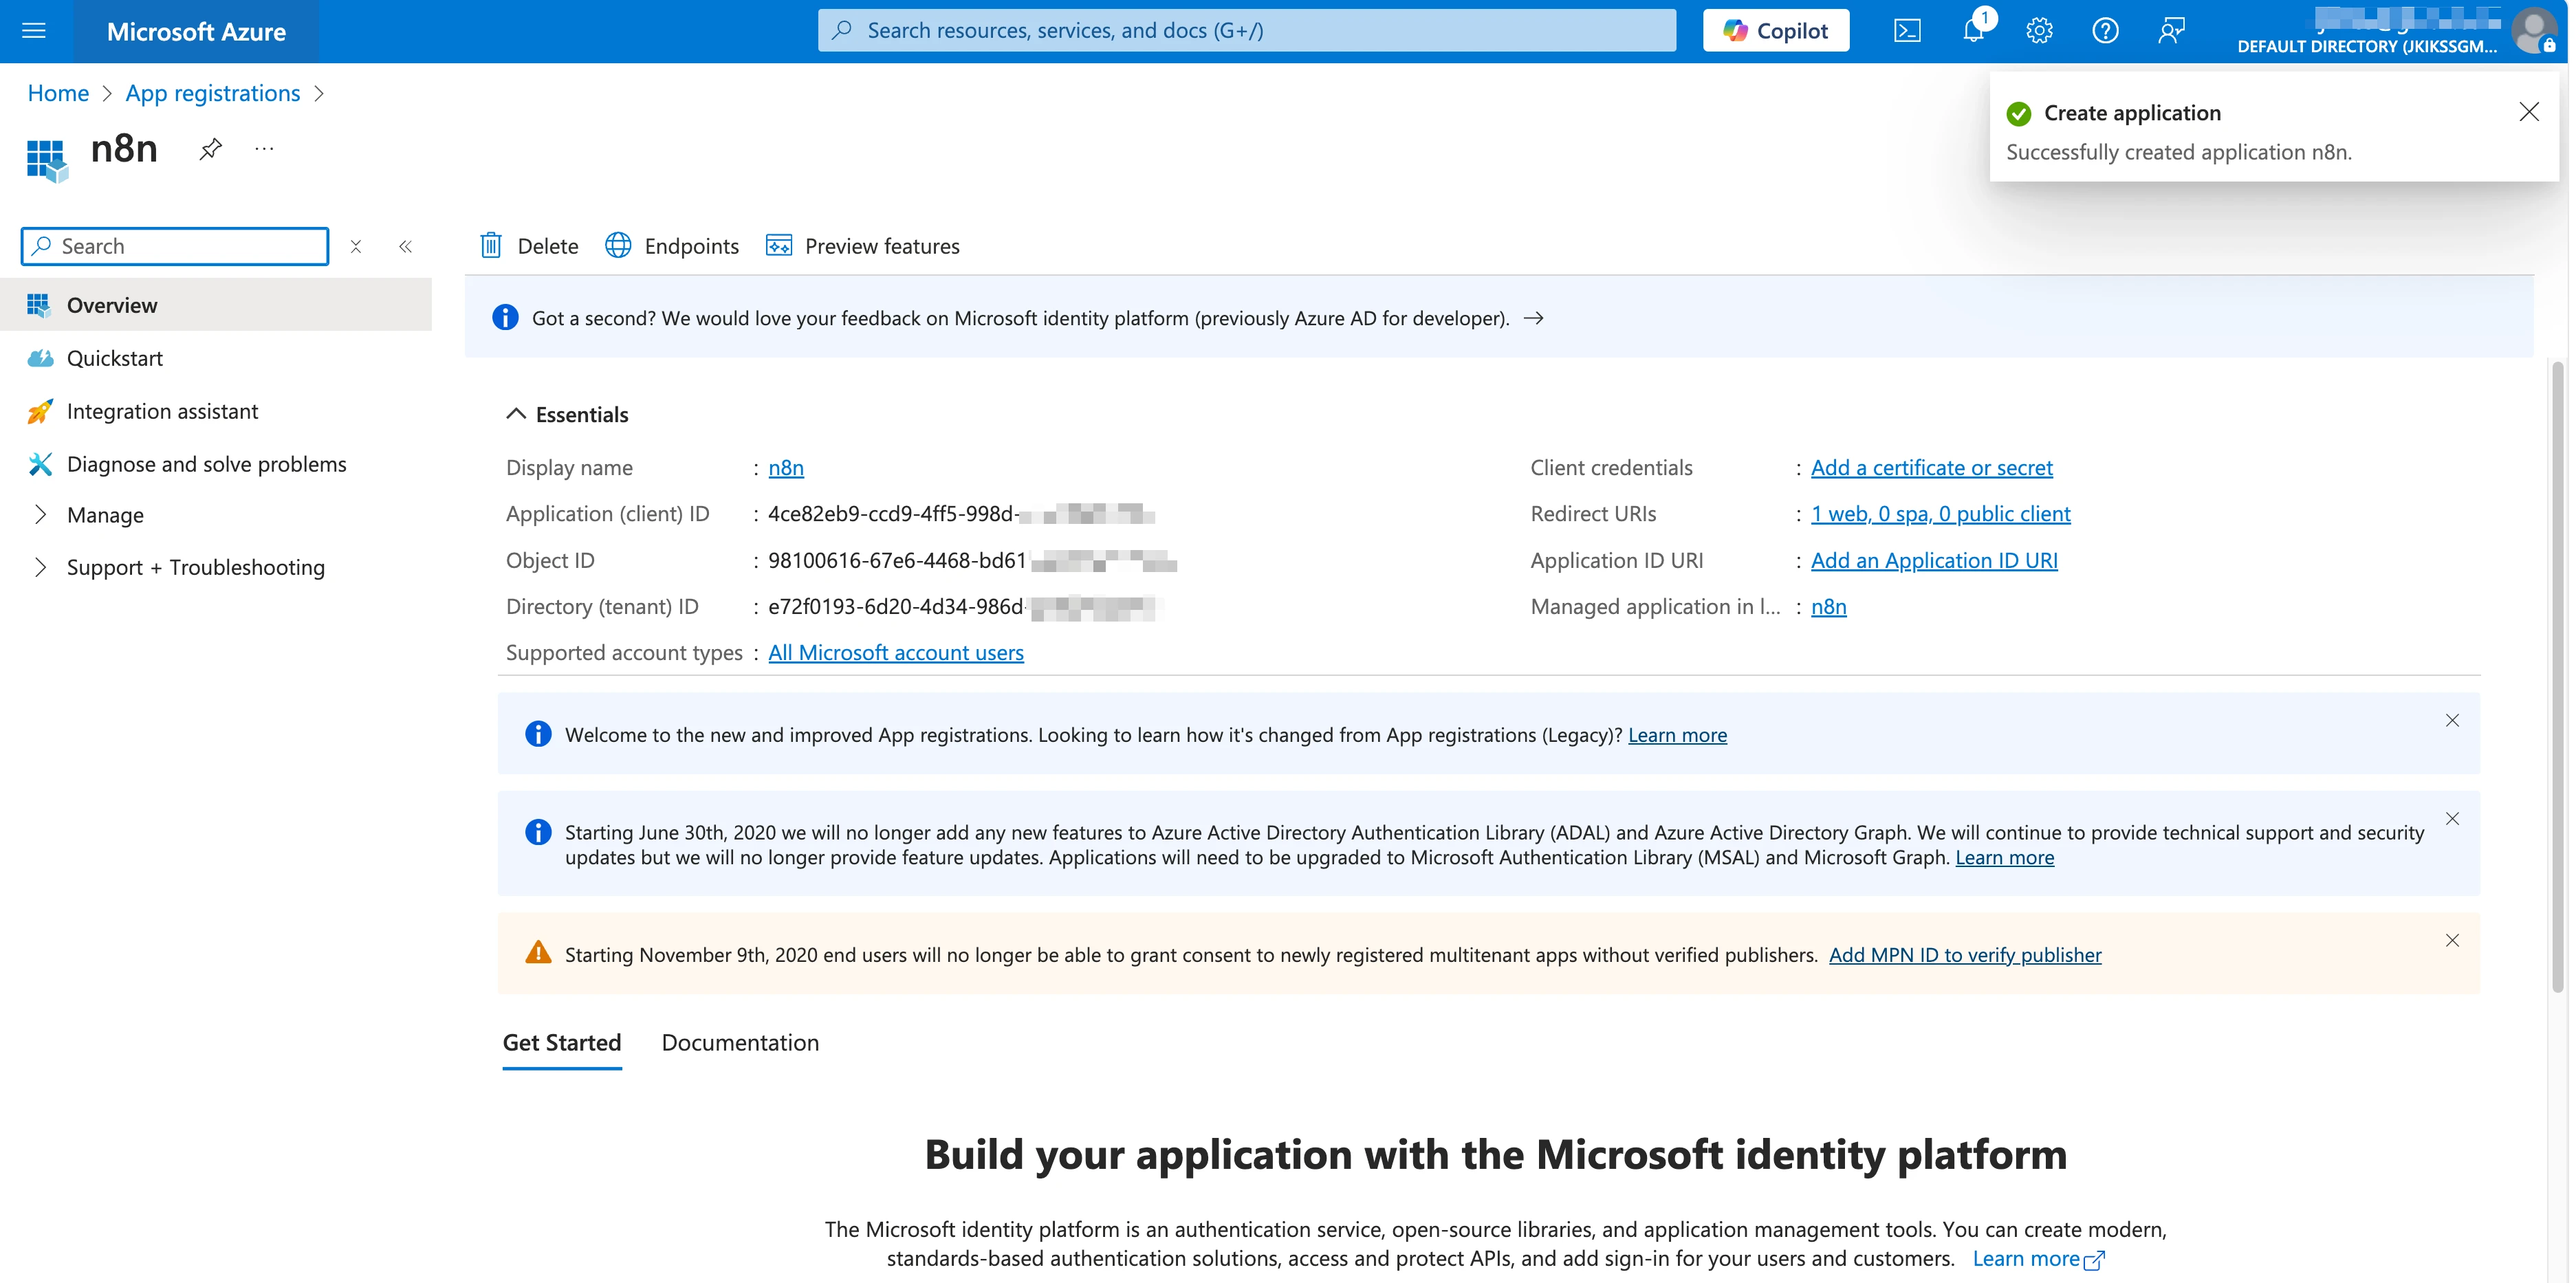Open Learn more in ADAL notice
The image size is (2576, 1283).
click(x=2005, y=857)
